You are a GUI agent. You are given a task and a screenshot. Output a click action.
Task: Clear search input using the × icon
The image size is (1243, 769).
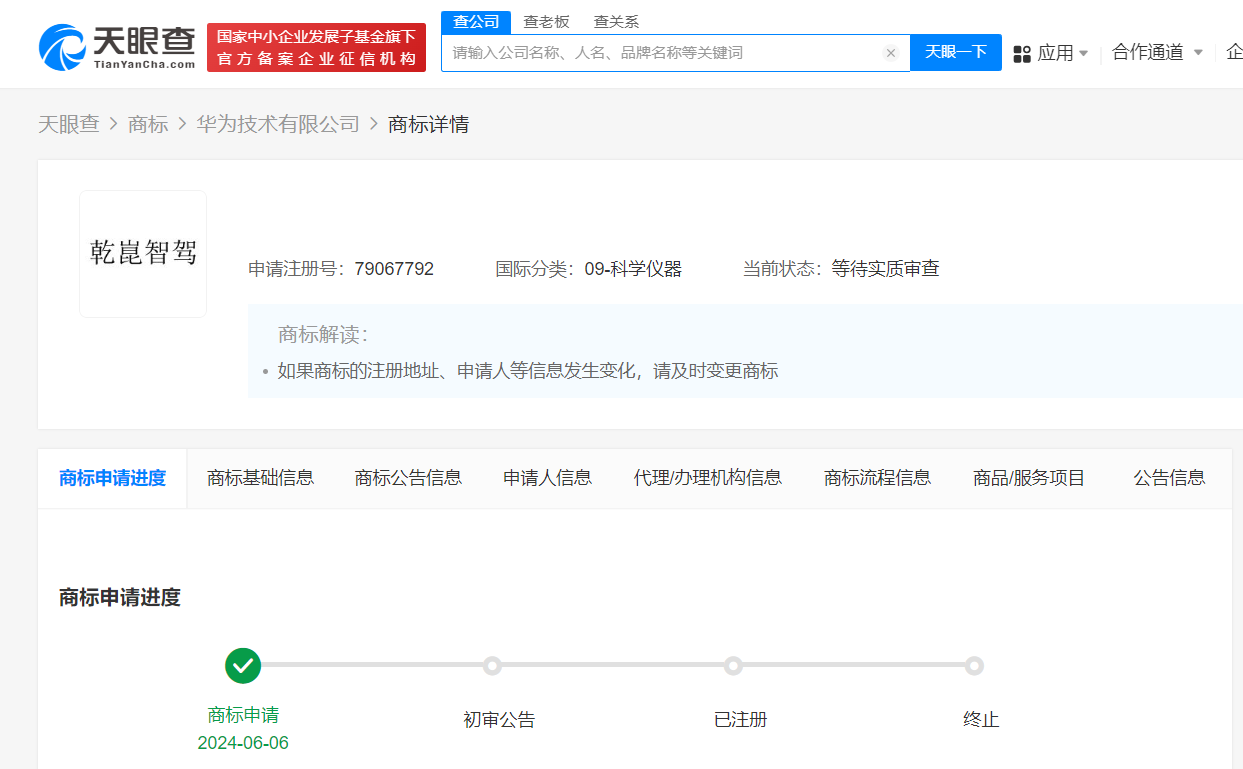coord(890,53)
